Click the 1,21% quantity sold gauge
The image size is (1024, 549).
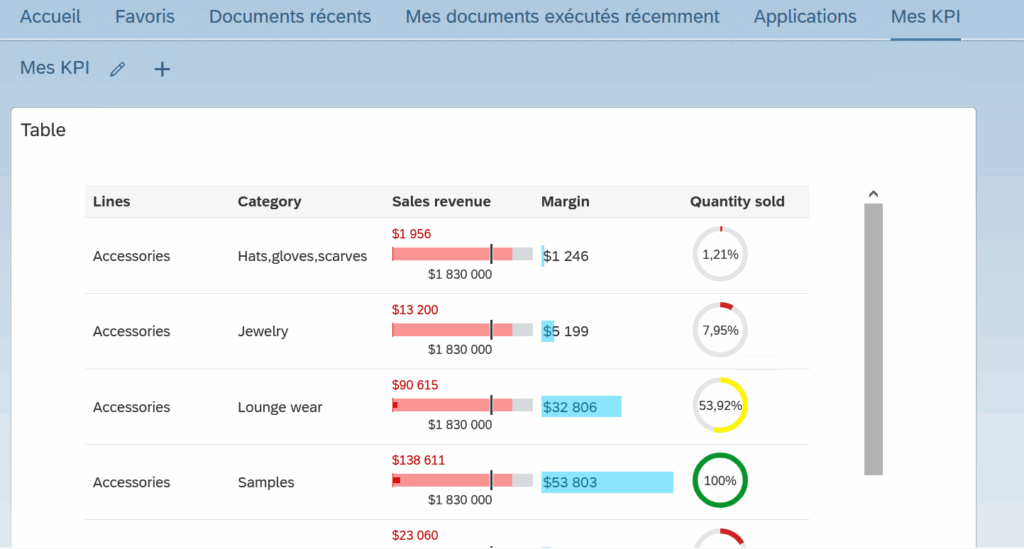tap(720, 255)
